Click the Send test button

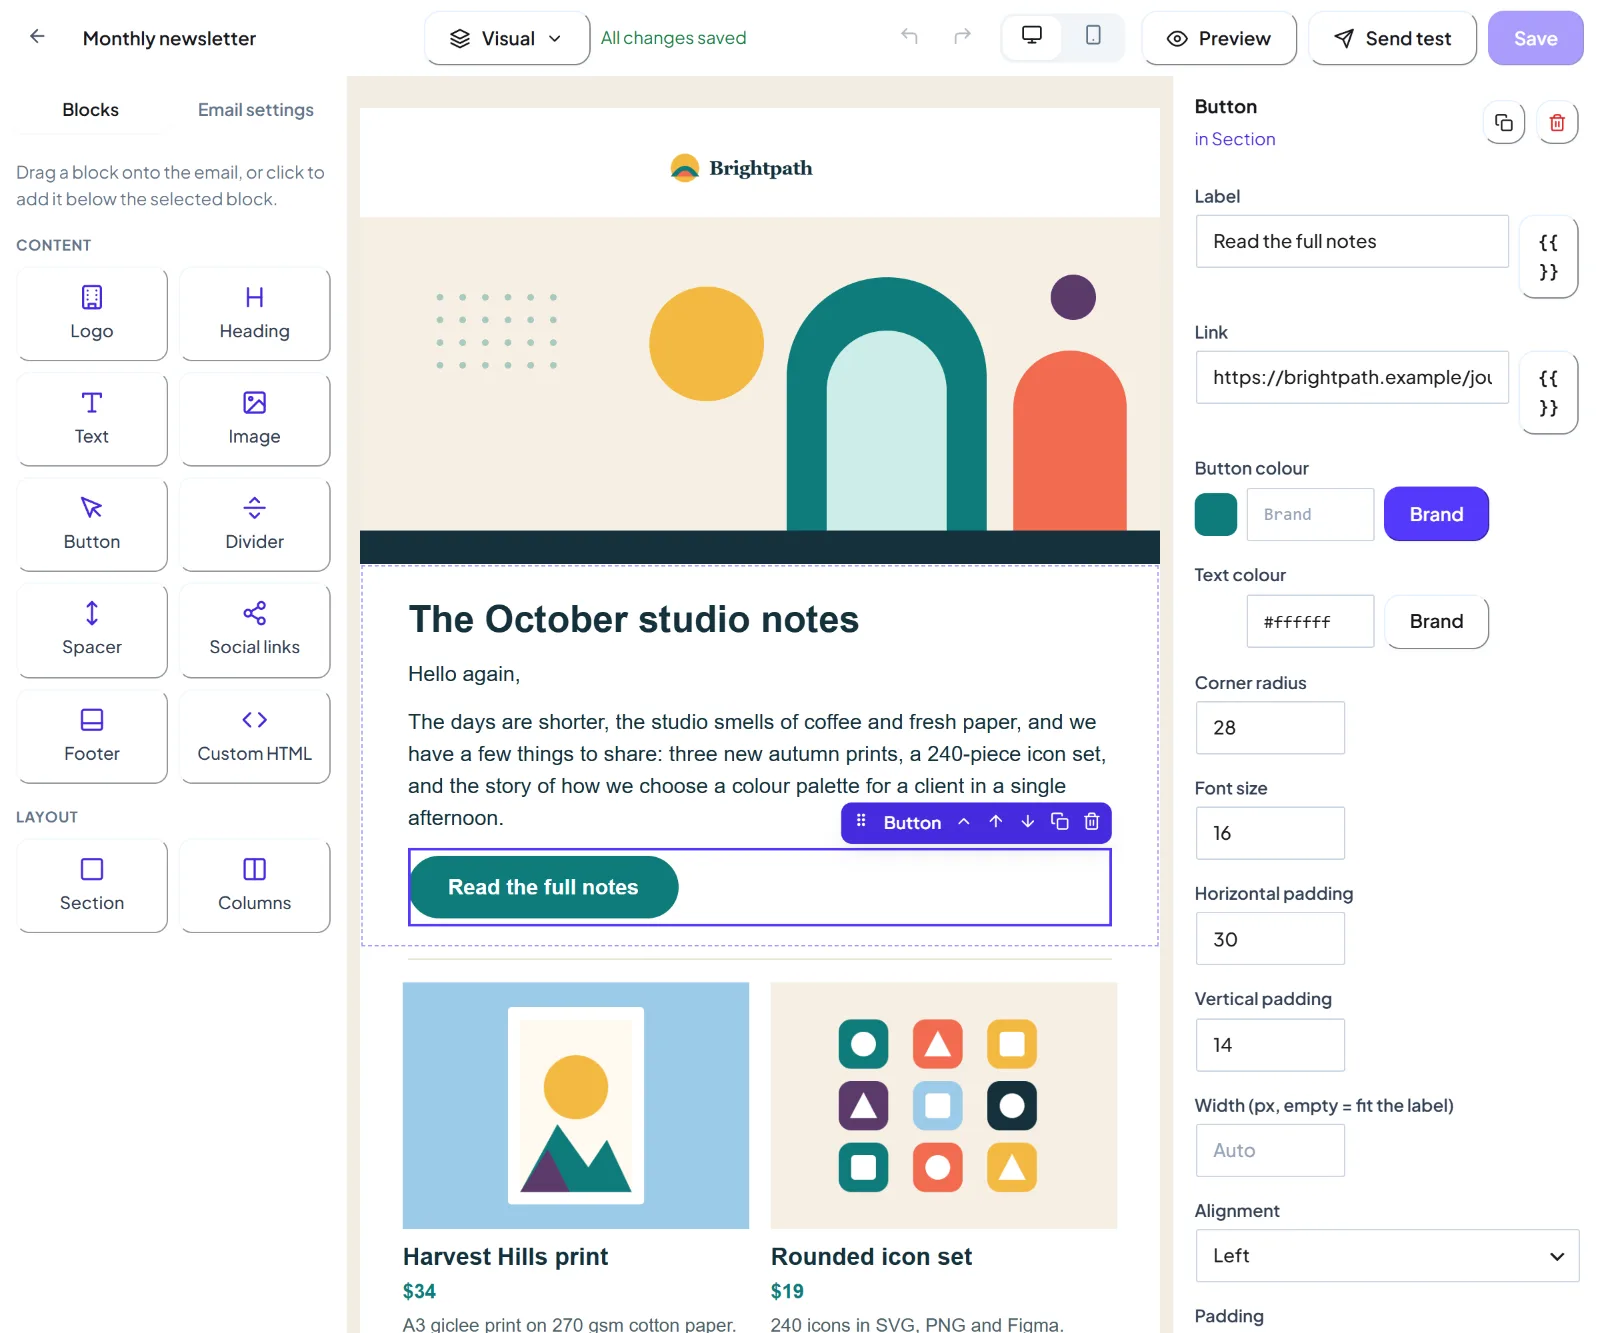coord(1392,38)
